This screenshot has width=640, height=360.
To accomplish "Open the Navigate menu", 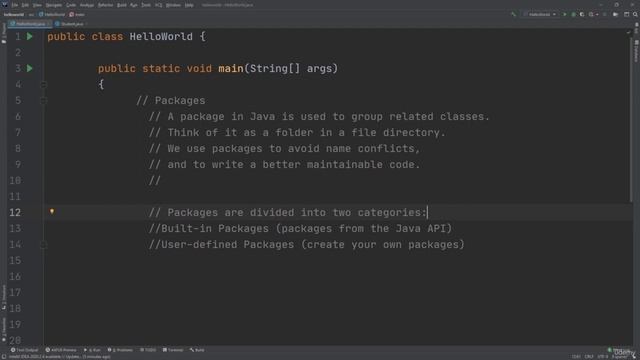I will (x=53, y=5).
